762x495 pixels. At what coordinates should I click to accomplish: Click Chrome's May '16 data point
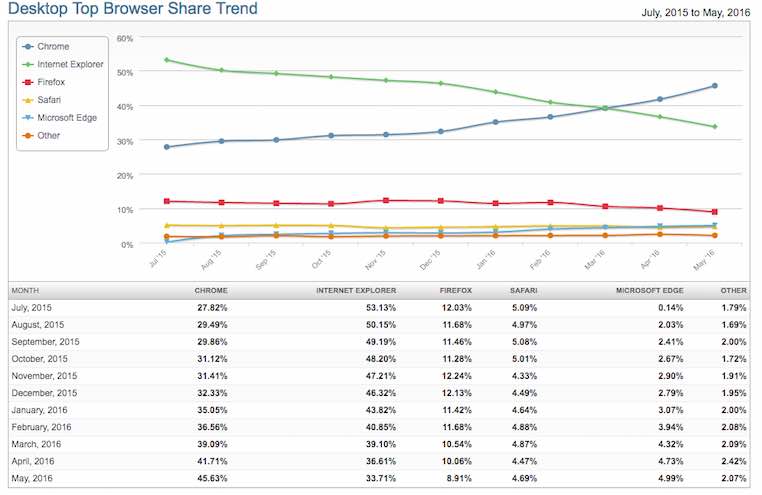click(x=714, y=86)
